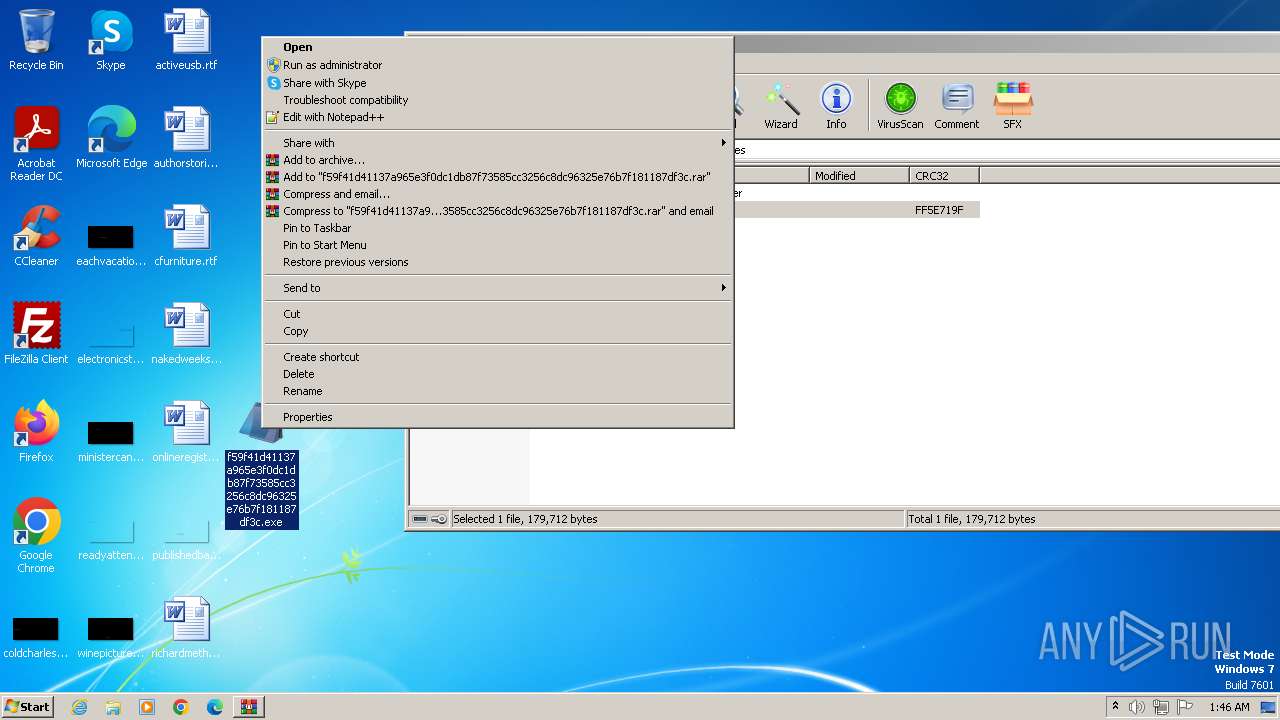Click the SFX toolbar icon
The height and width of the screenshot is (720, 1280).
pos(1012,106)
